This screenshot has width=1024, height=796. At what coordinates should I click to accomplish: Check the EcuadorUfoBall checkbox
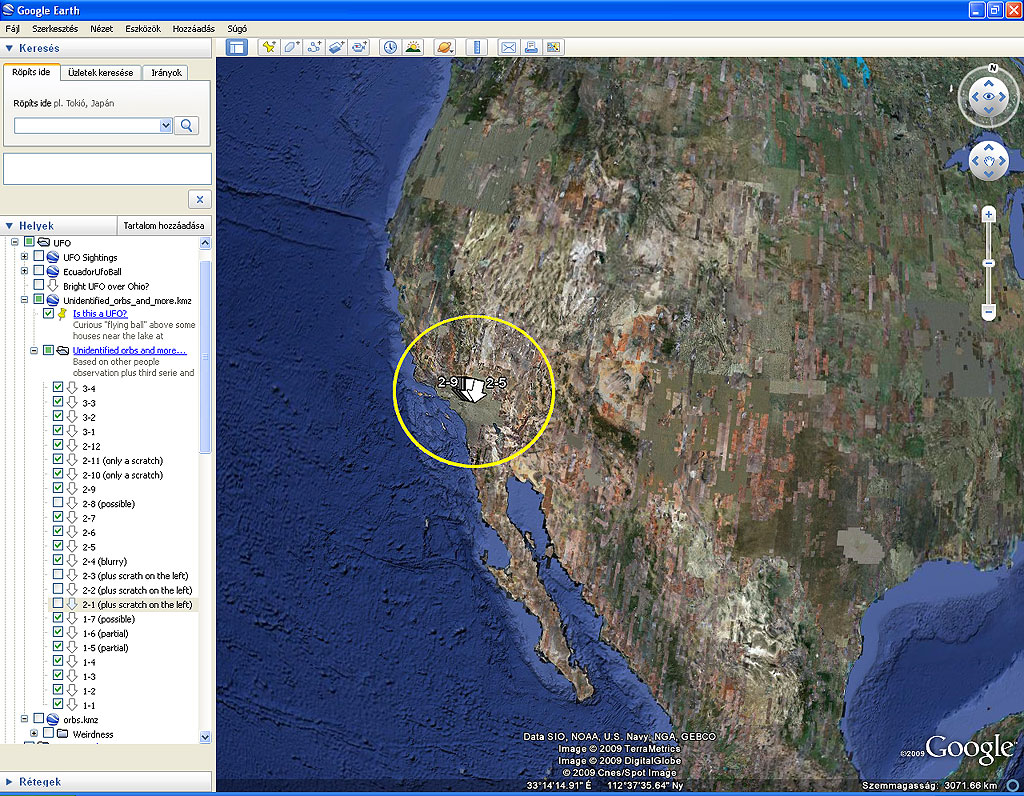point(39,271)
